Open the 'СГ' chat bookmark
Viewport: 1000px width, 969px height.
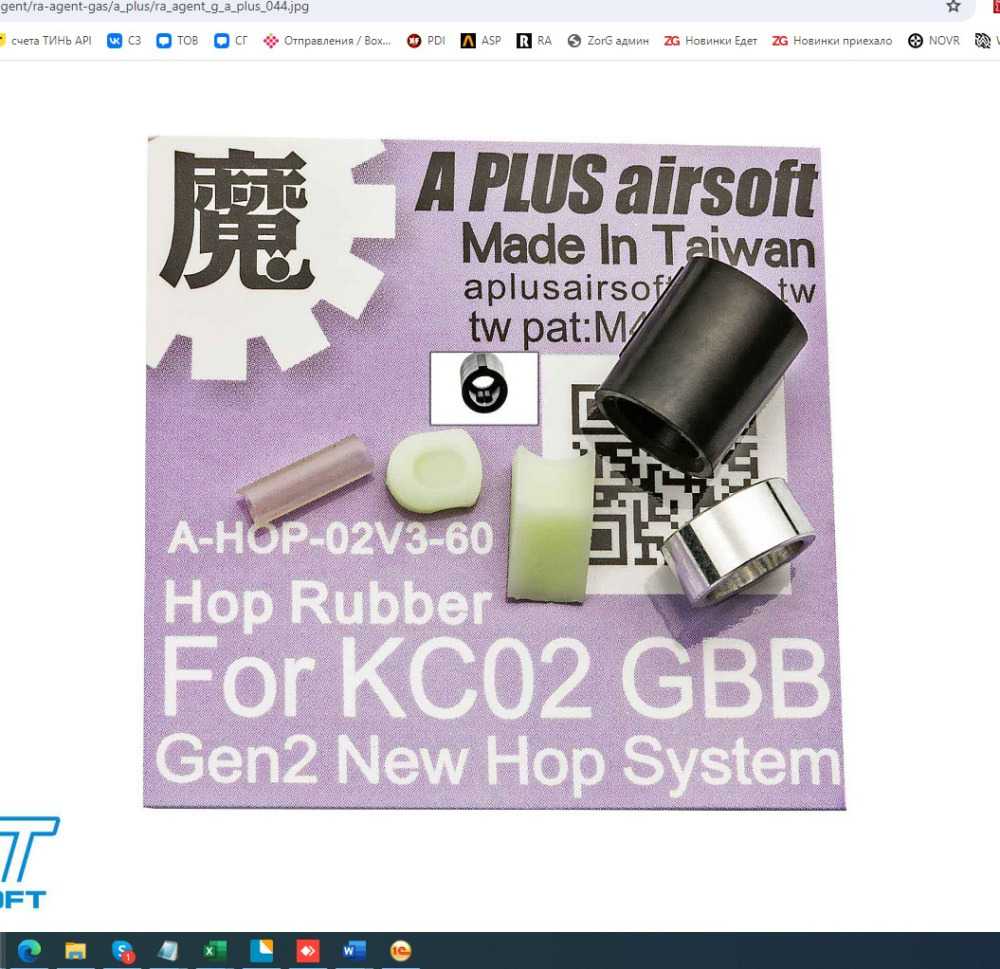[x=231, y=41]
